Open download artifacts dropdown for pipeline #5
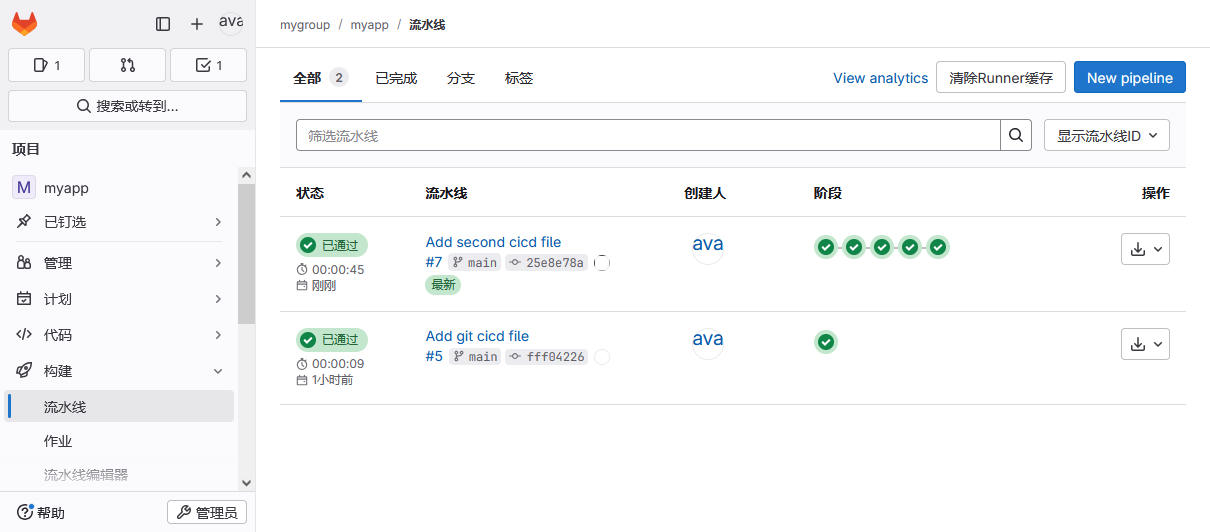The height and width of the screenshot is (532, 1210). point(1145,344)
